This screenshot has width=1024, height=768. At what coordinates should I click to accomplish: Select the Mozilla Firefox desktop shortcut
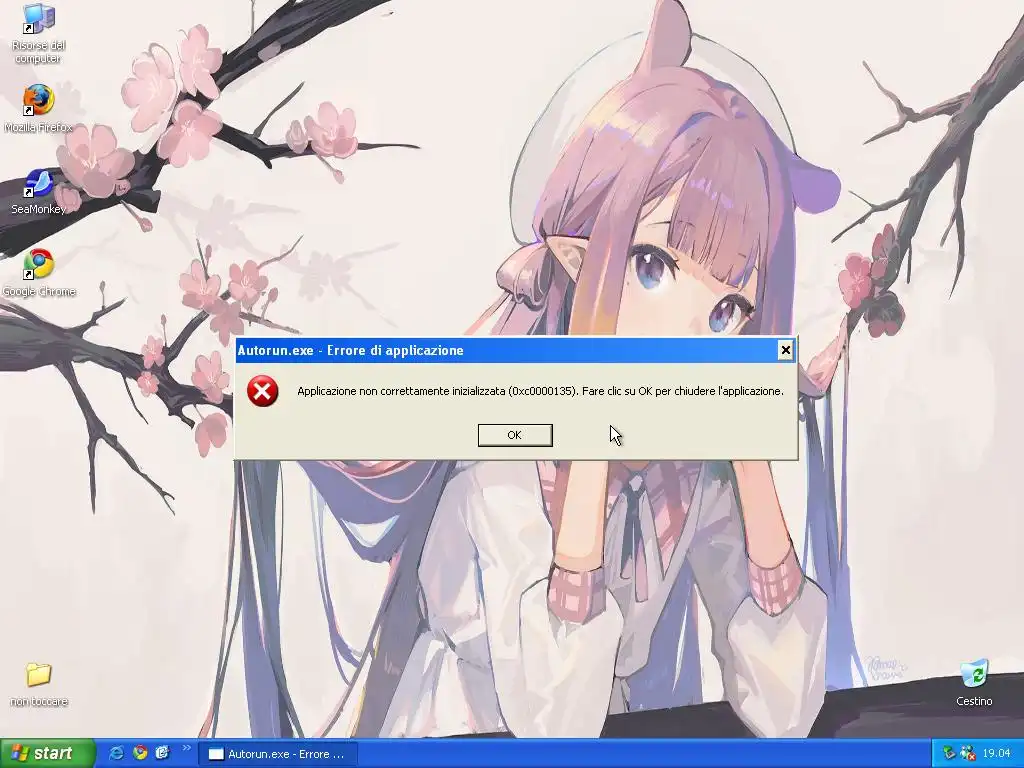point(39,108)
